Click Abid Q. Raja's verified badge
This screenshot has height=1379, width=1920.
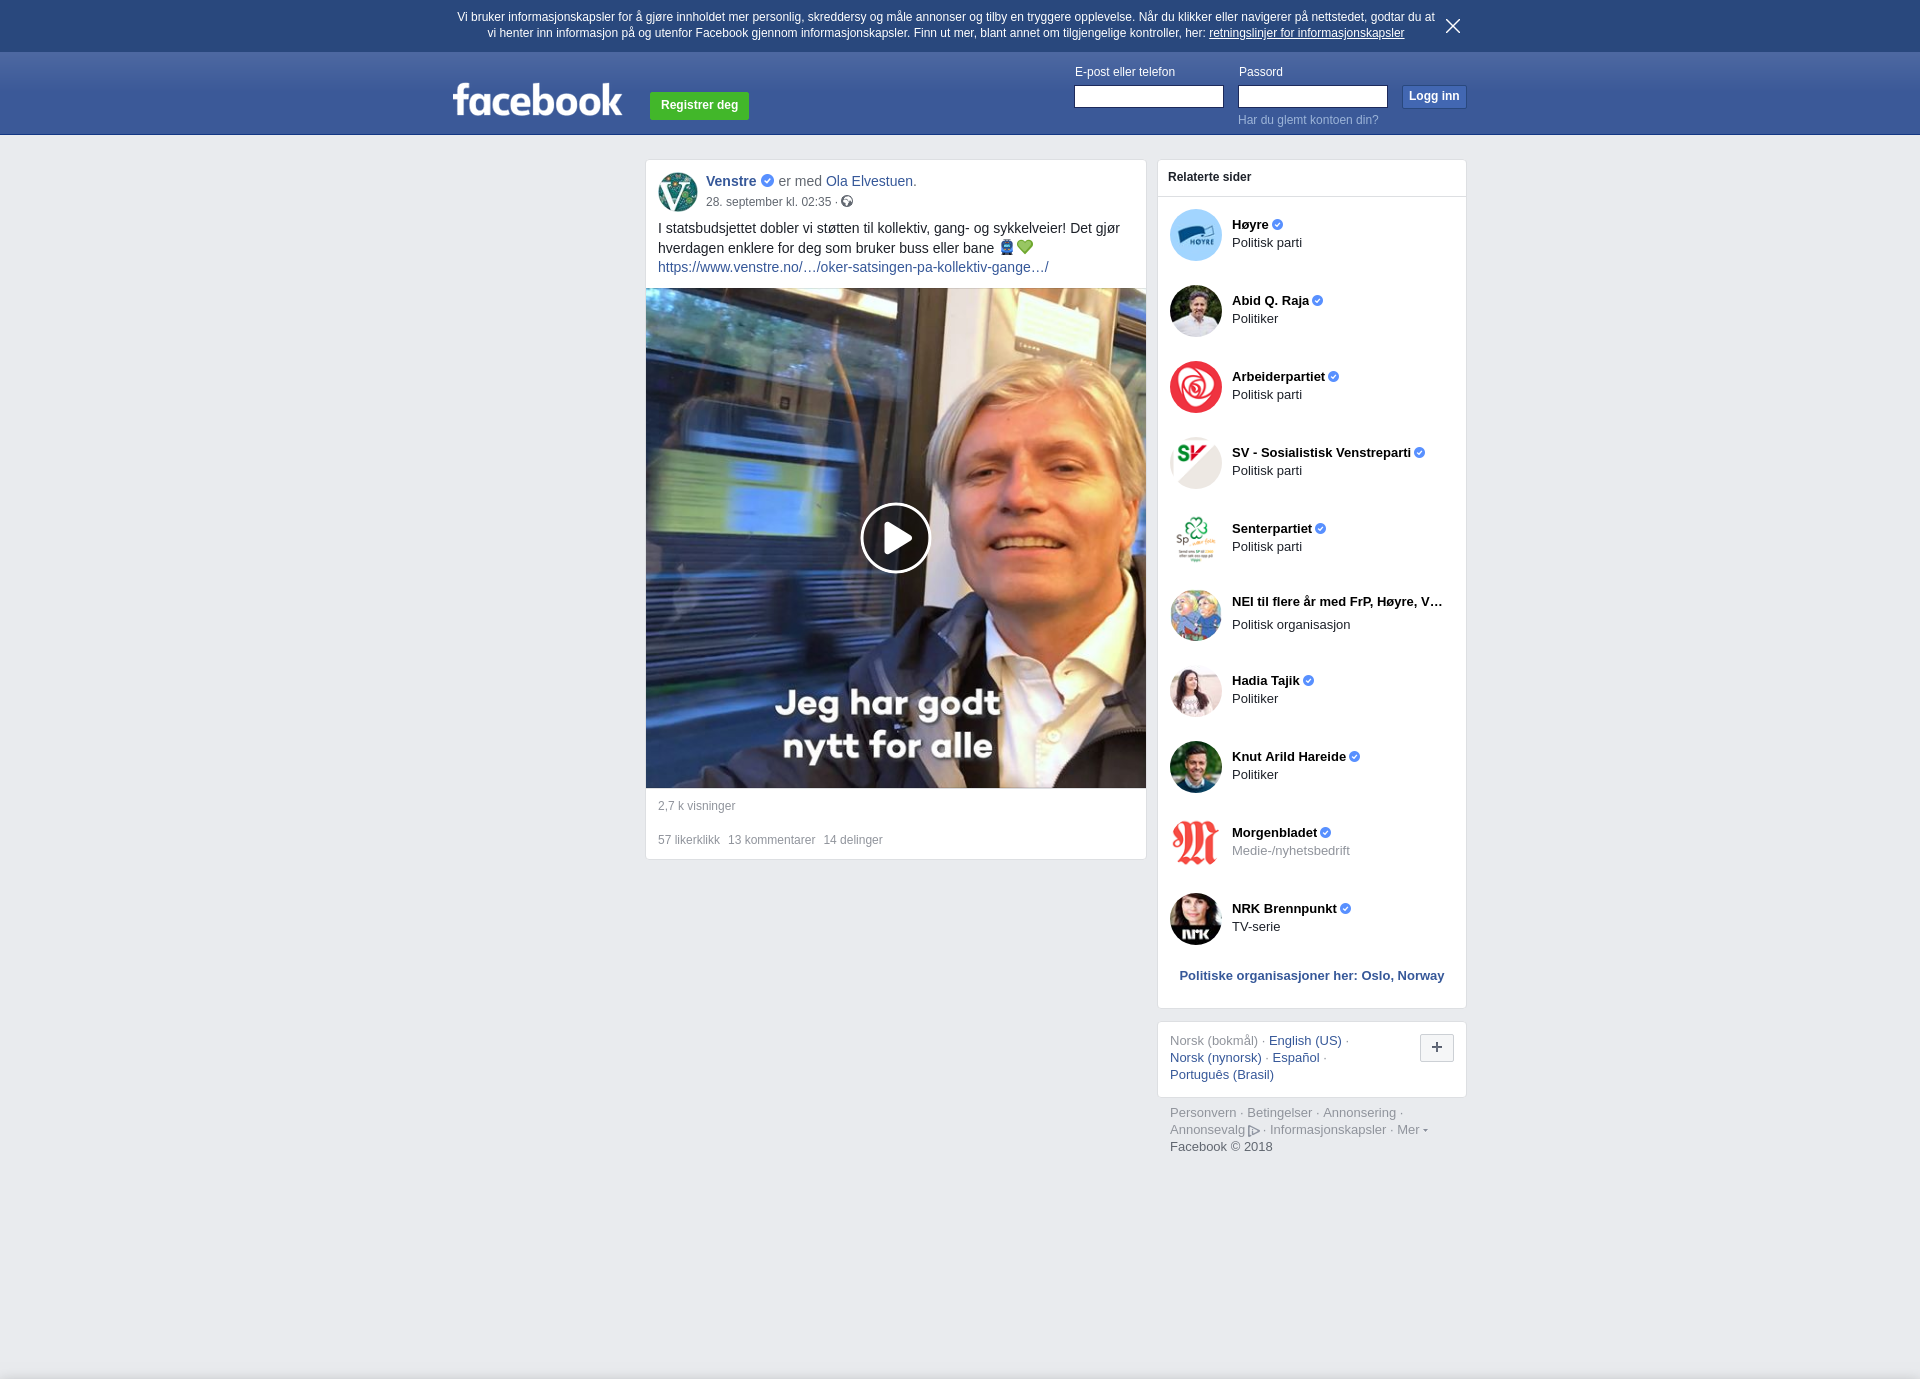[x=1317, y=301]
